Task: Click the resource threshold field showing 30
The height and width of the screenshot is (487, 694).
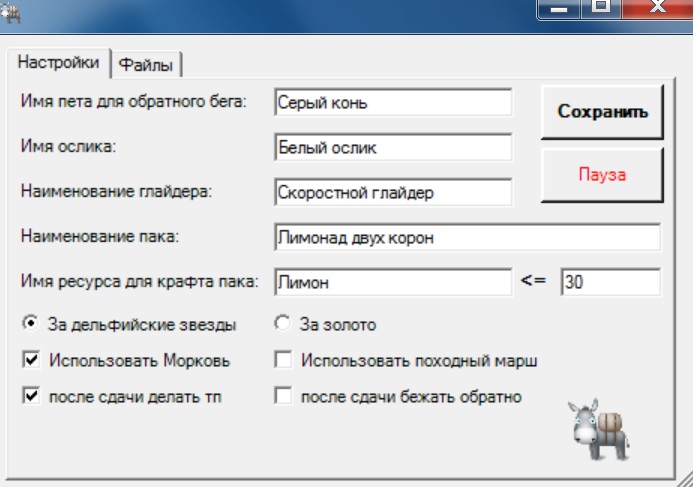Action: (x=609, y=283)
